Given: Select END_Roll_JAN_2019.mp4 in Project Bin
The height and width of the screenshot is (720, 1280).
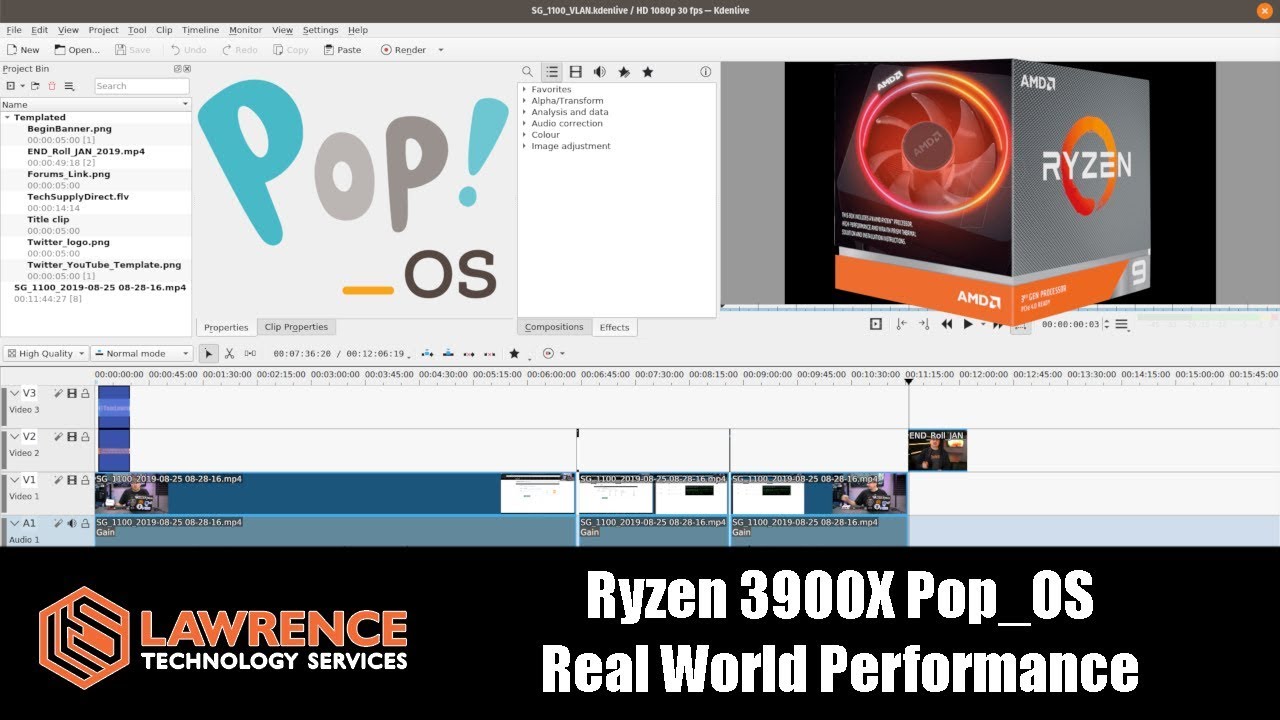Looking at the screenshot, I should pos(86,152).
